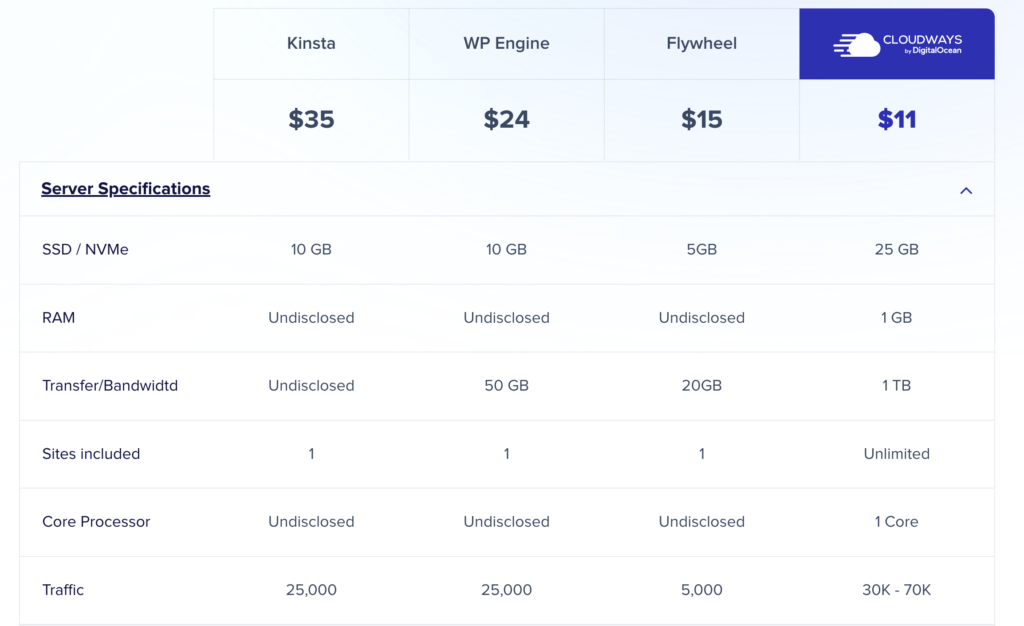The height and width of the screenshot is (626, 1024).
Task: Click the RAM row label
Action: [x=59, y=318]
